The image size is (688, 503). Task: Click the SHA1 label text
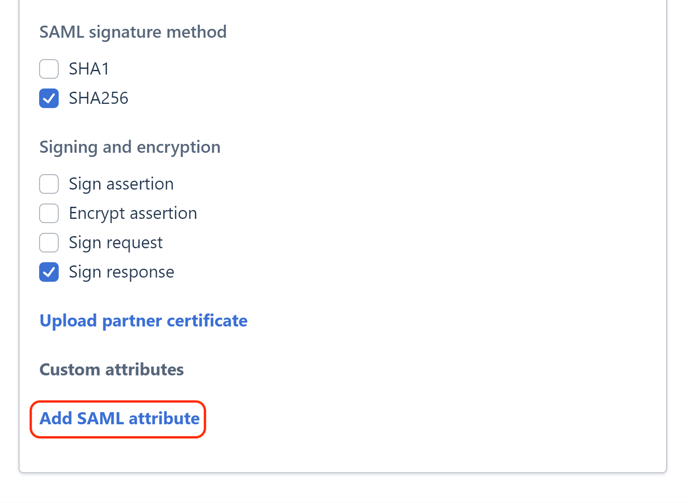coord(89,69)
